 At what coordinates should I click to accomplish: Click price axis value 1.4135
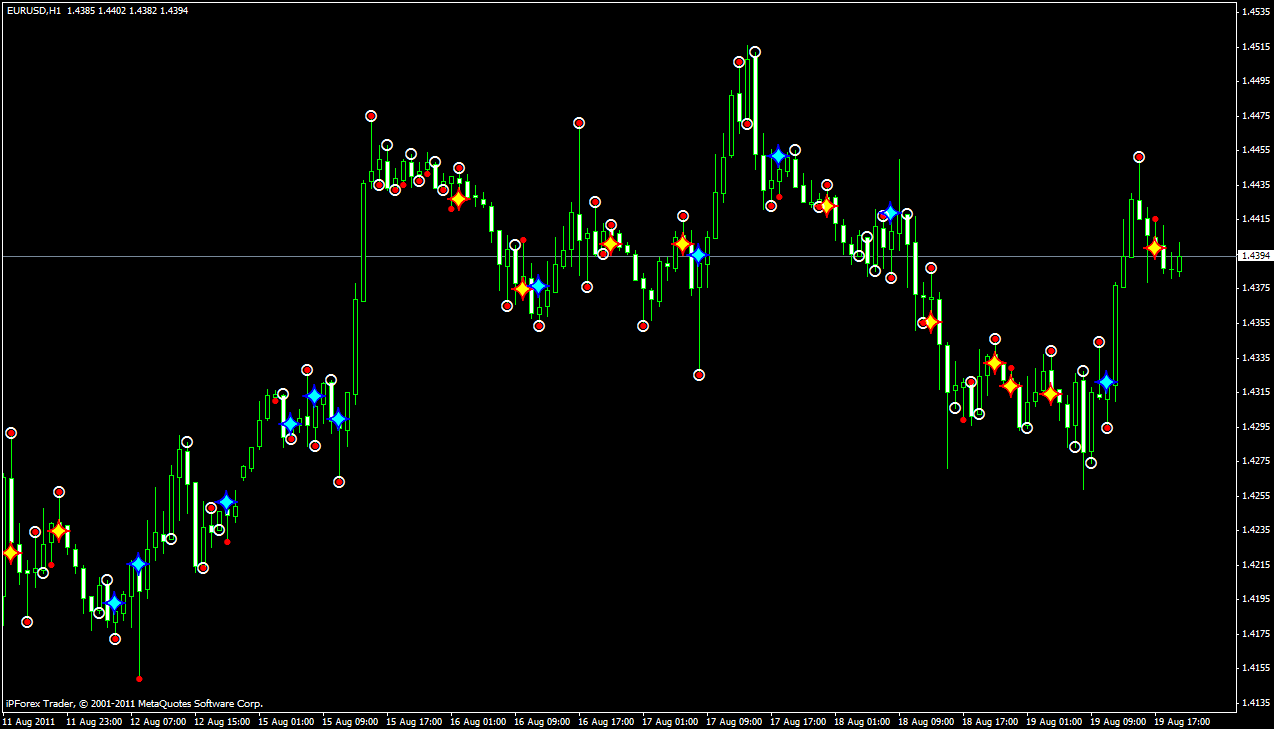1255,703
